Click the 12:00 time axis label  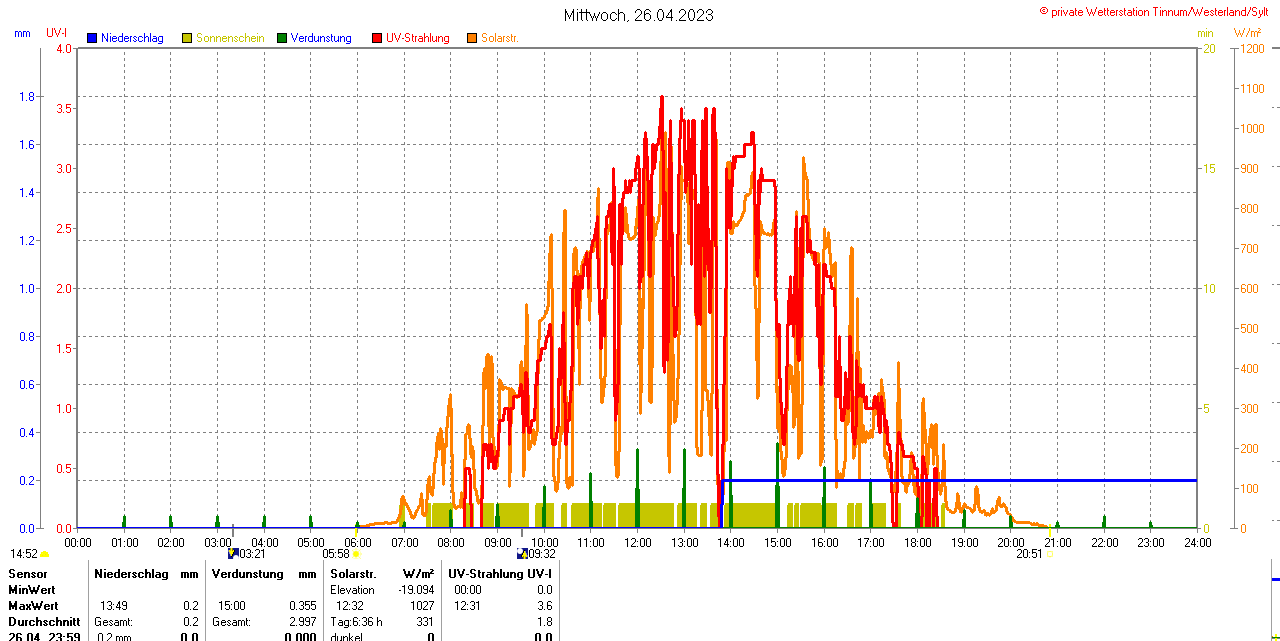pyautogui.click(x=638, y=542)
